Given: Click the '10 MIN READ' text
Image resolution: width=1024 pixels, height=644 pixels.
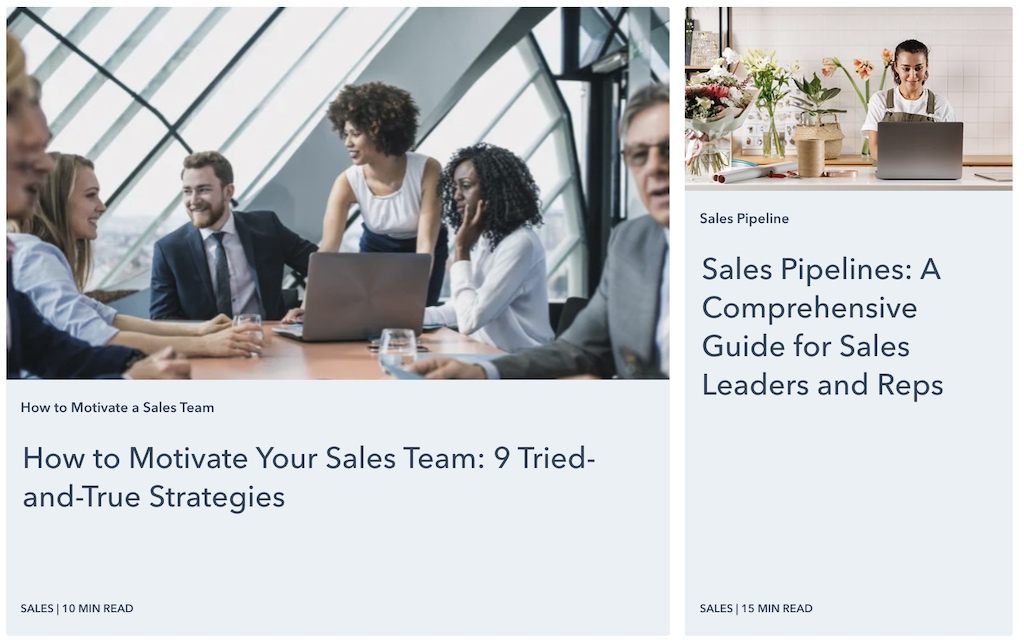Looking at the screenshot, I should click(97, 609).
